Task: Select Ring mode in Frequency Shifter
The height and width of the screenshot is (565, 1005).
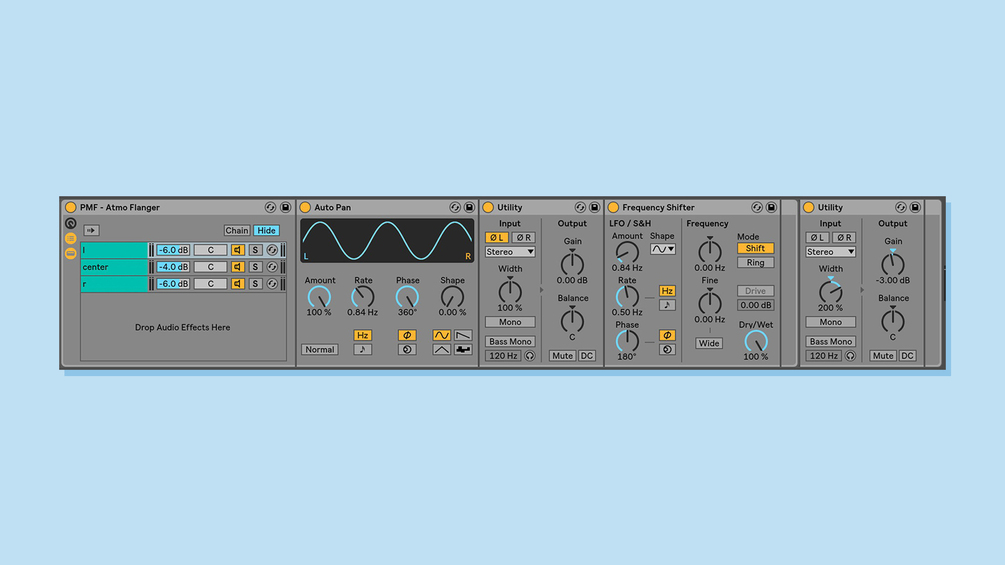Action: pyautogui.click(x=755, y=263)
